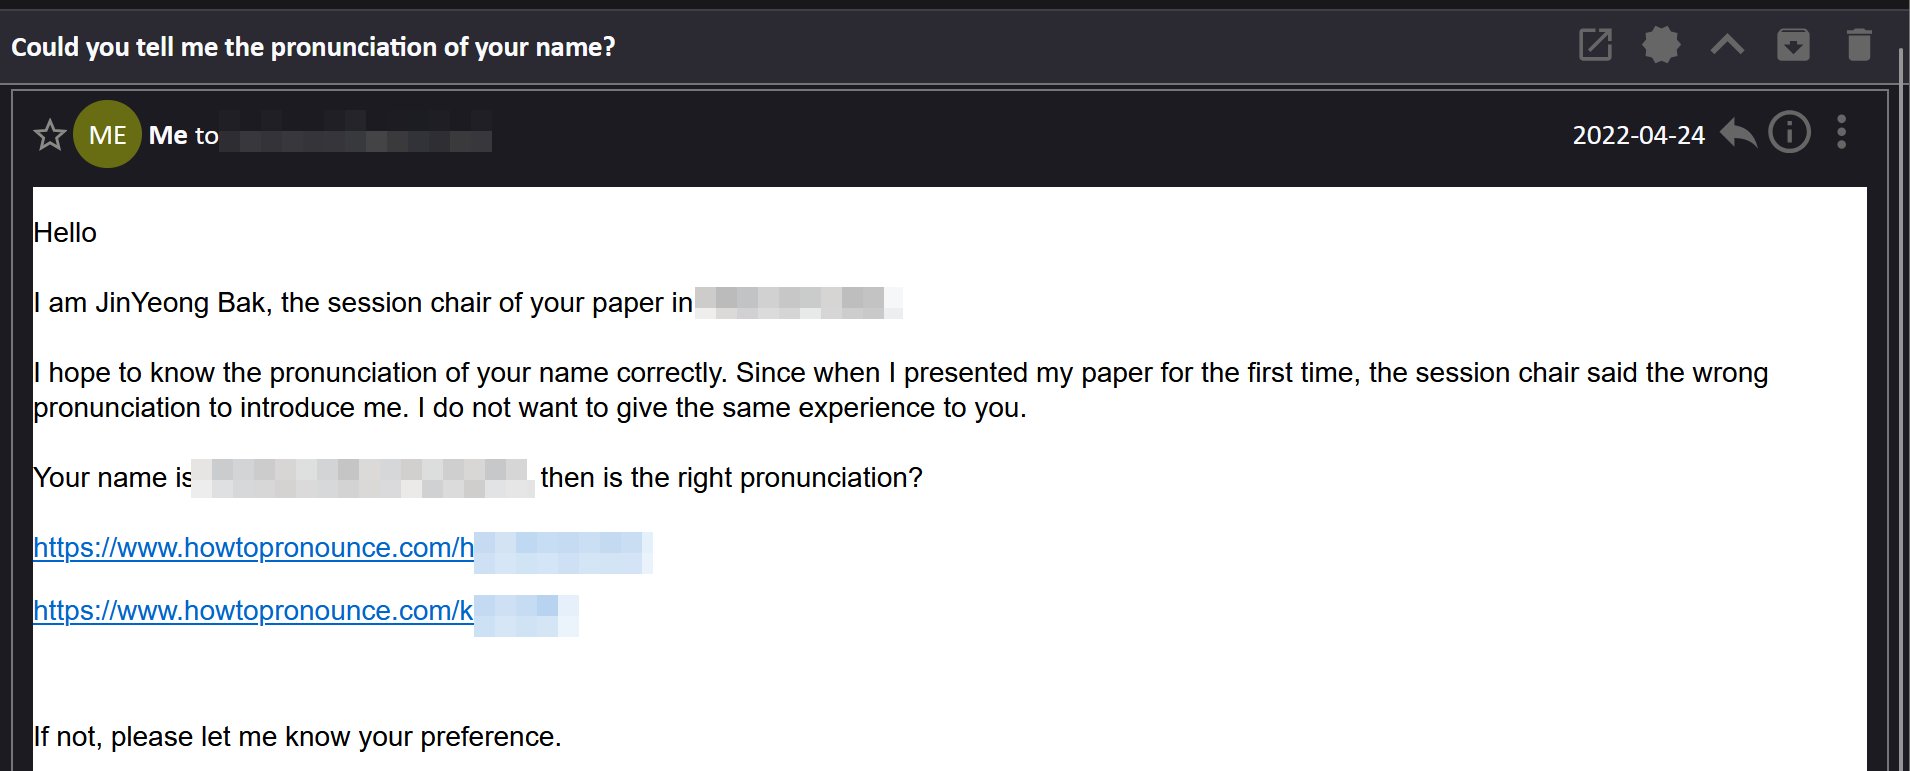Click the Hello greeting line in body
1910x771 pixels.
pyautogui.click(x=65, y=233)
